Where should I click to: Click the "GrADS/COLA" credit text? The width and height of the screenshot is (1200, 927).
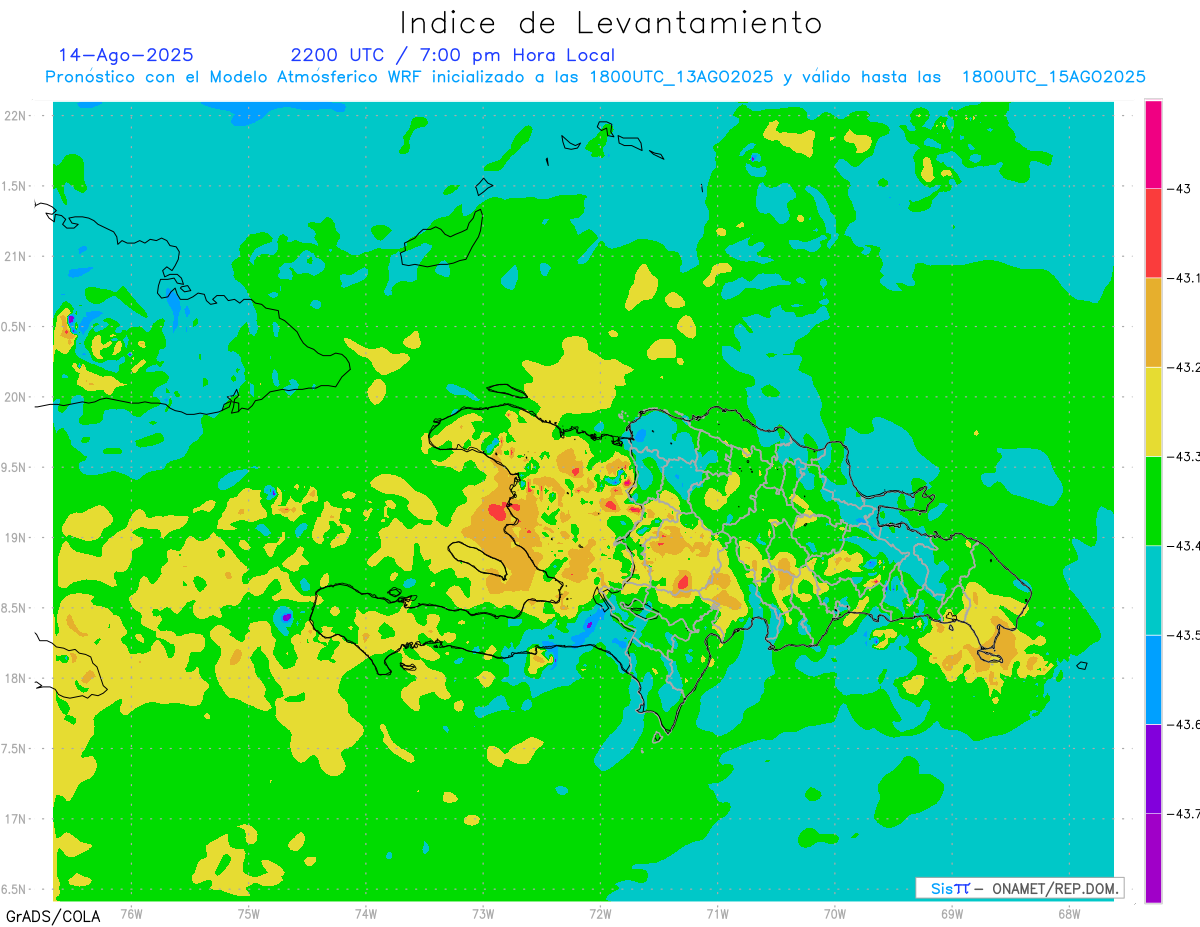[52, 916]
